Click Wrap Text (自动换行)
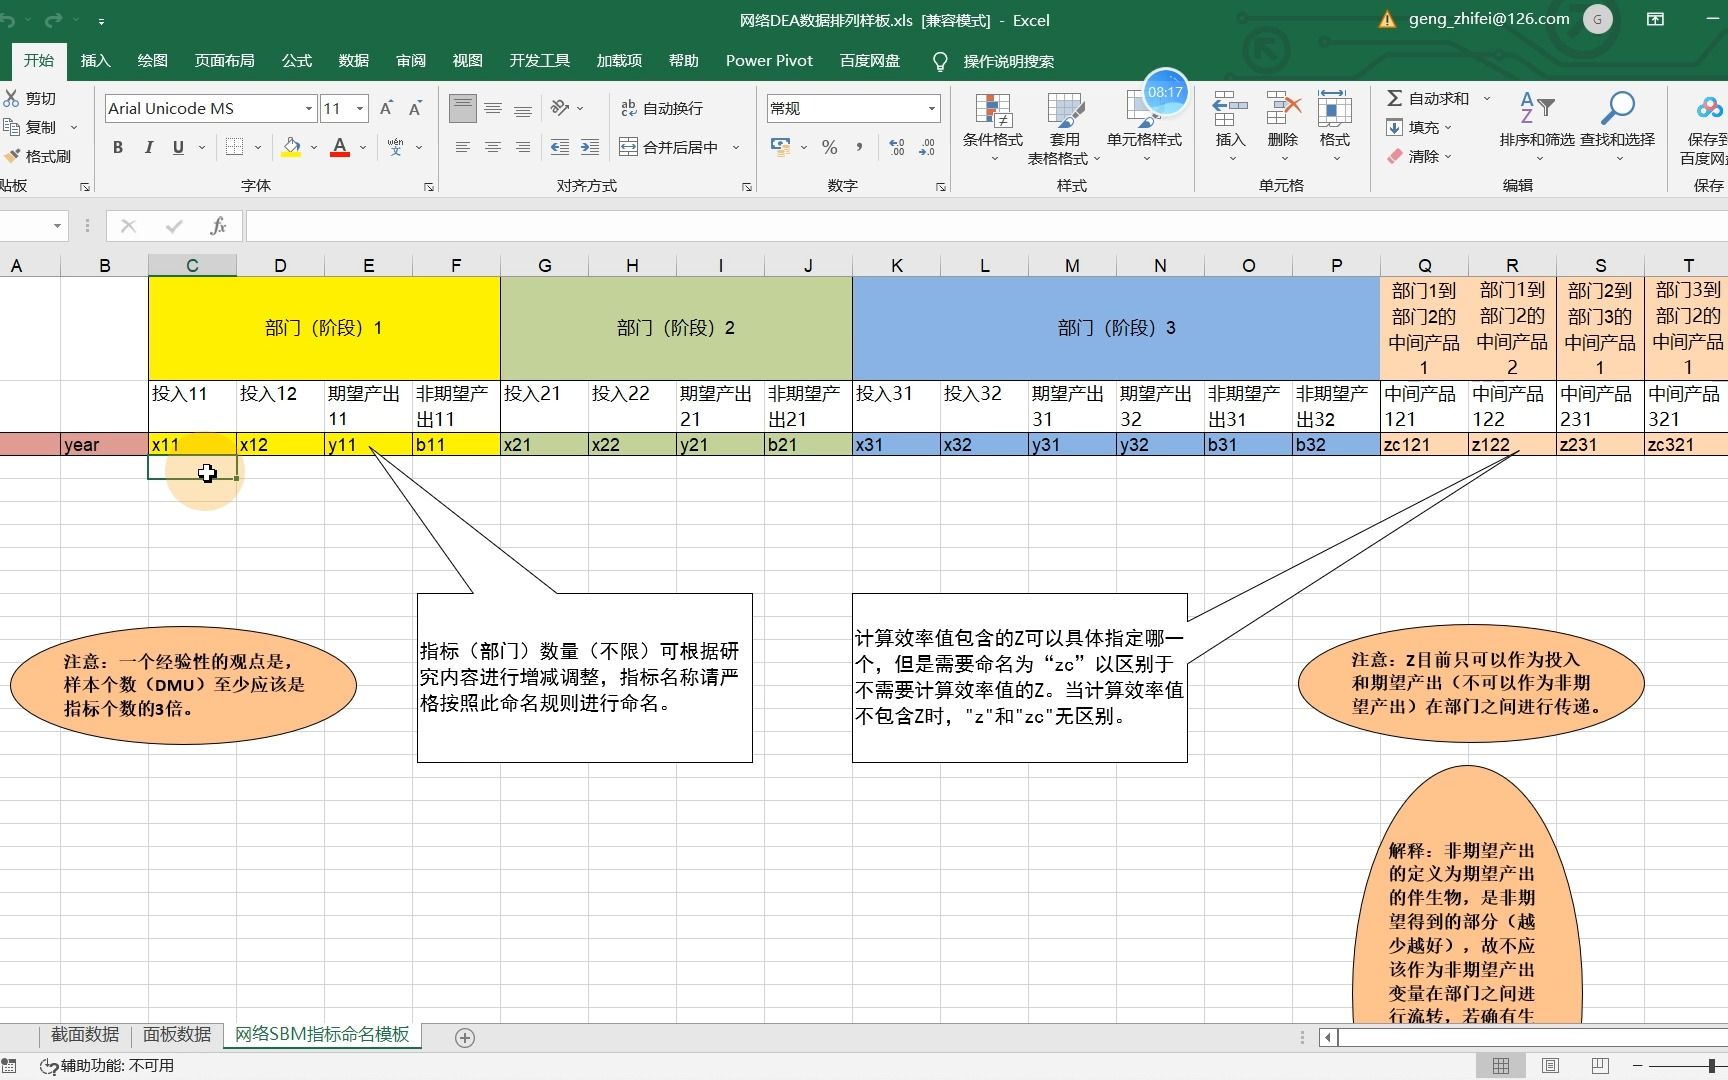 (661, 108)
